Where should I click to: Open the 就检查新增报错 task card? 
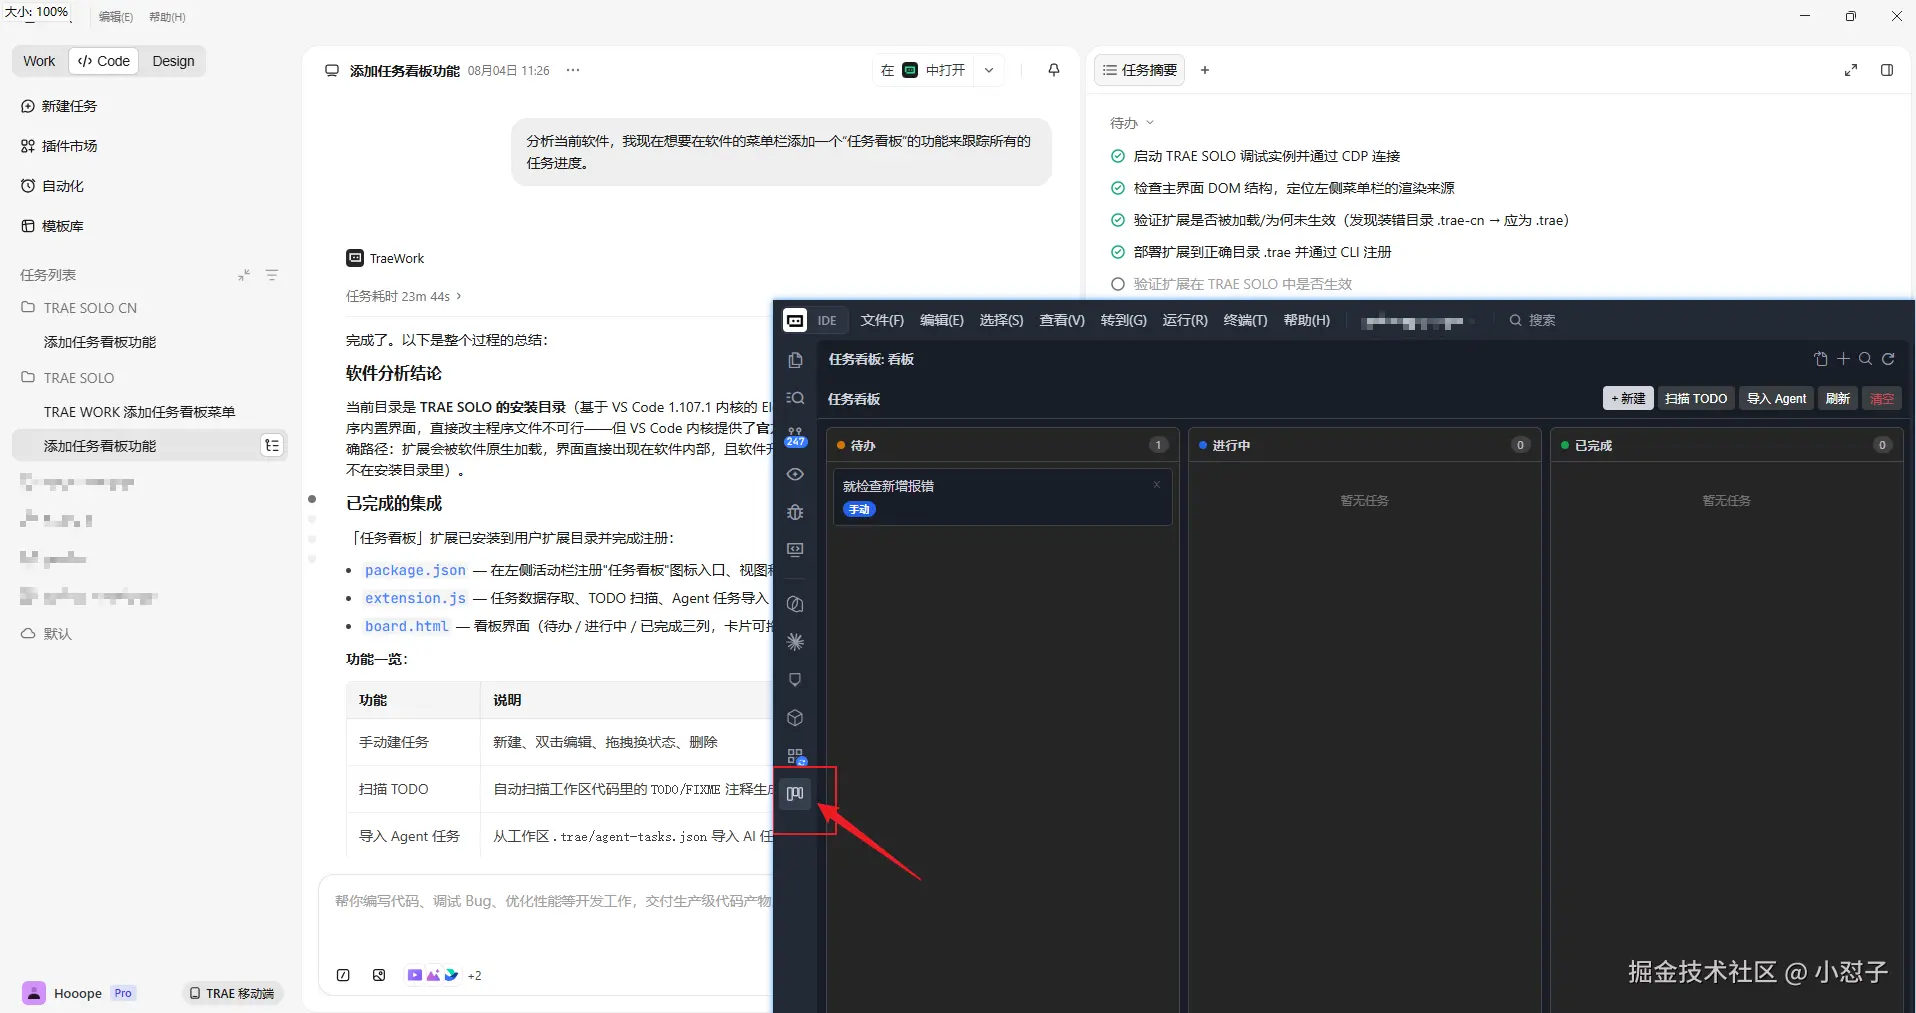pos(1002,497)
